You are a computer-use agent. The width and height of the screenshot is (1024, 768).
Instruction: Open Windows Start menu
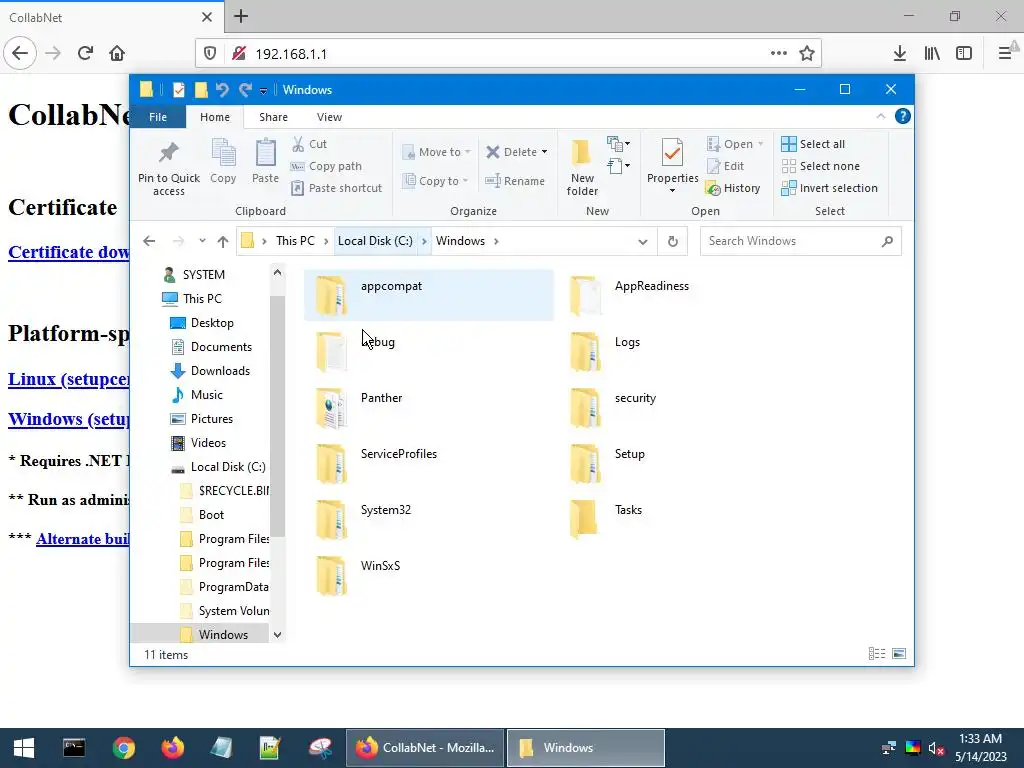24,748
